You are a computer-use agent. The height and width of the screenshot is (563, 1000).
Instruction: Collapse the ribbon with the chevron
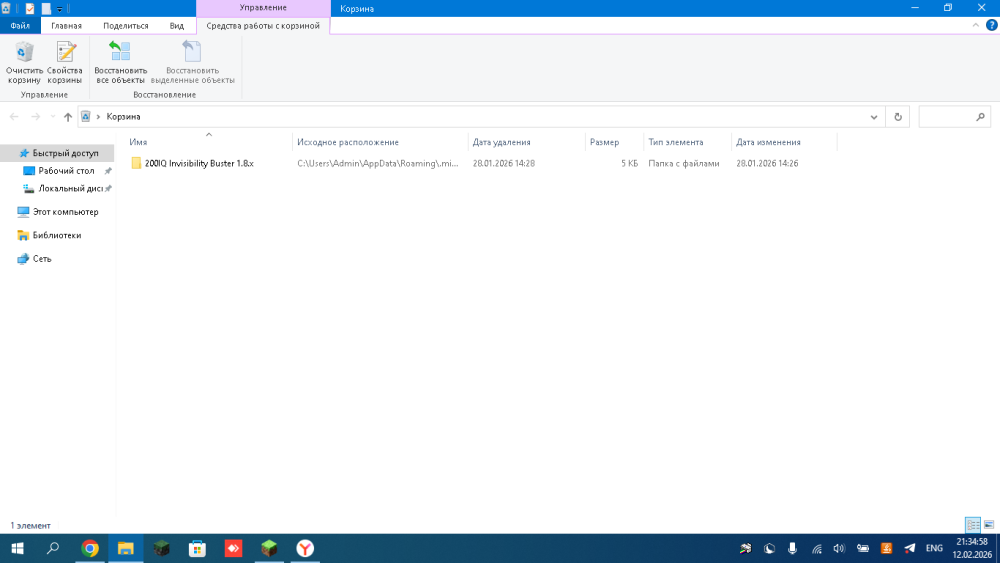(976, 26)
